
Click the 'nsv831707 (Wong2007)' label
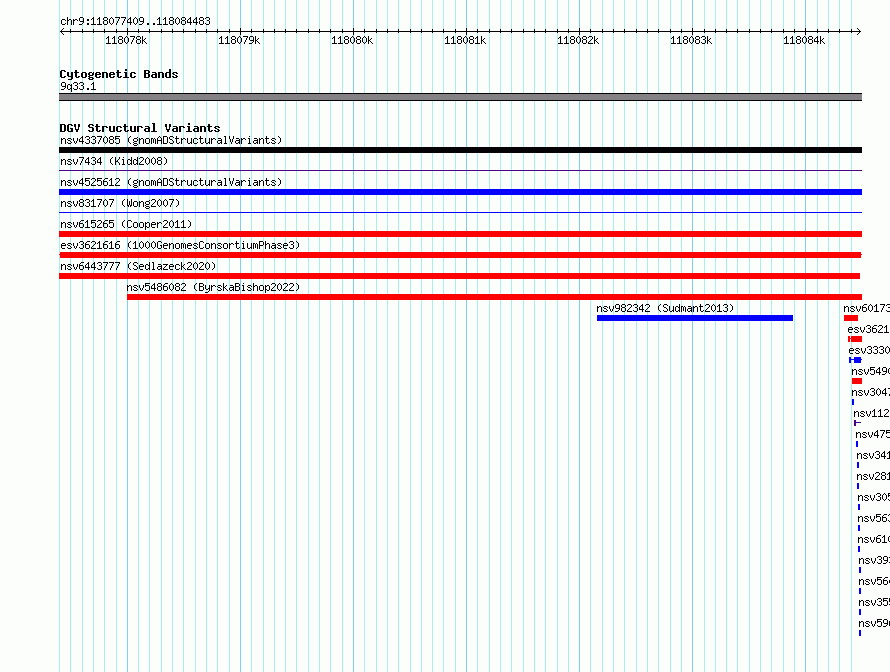(x=120, y=203)
